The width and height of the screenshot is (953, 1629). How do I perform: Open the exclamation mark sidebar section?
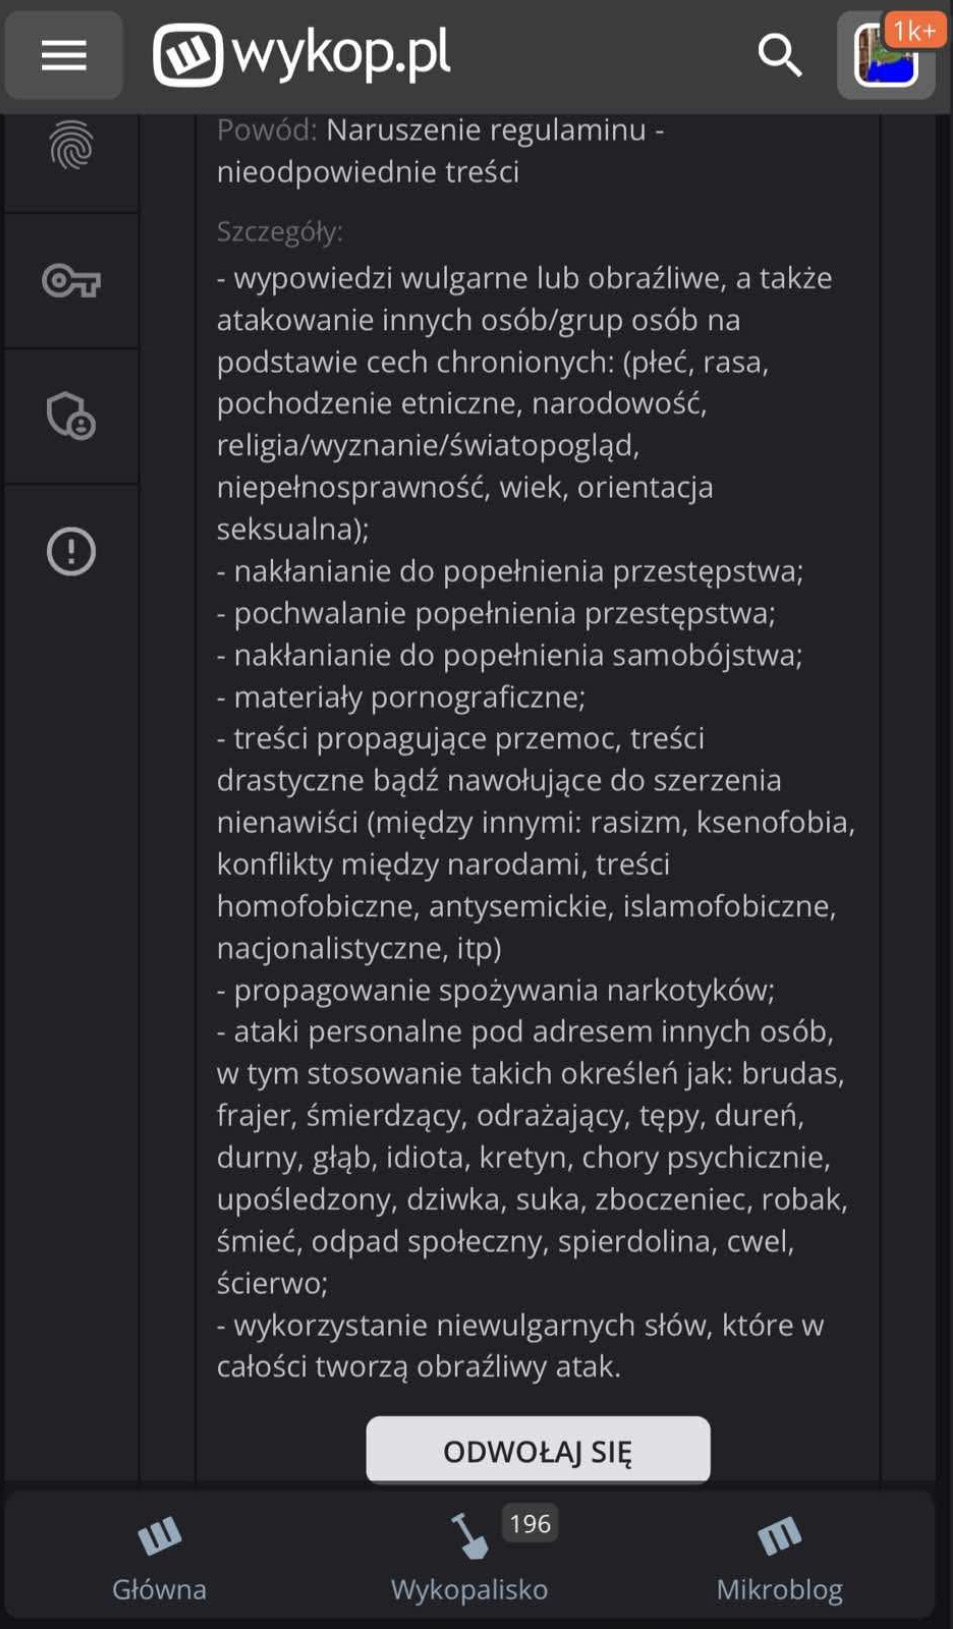(x=71, y=551)
